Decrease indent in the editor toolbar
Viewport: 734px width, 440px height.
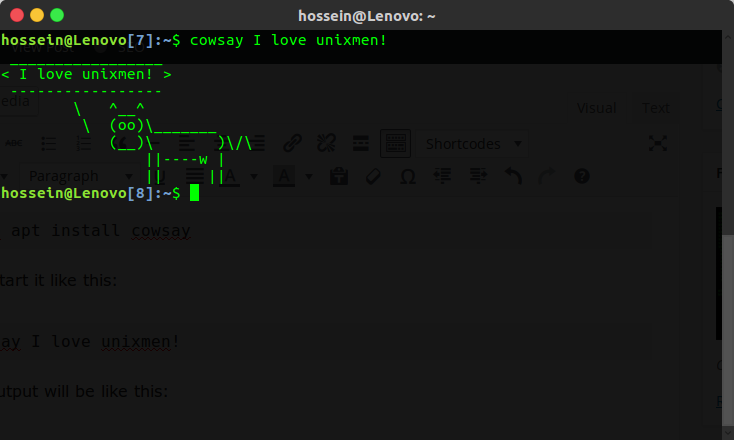click(443, 176)
